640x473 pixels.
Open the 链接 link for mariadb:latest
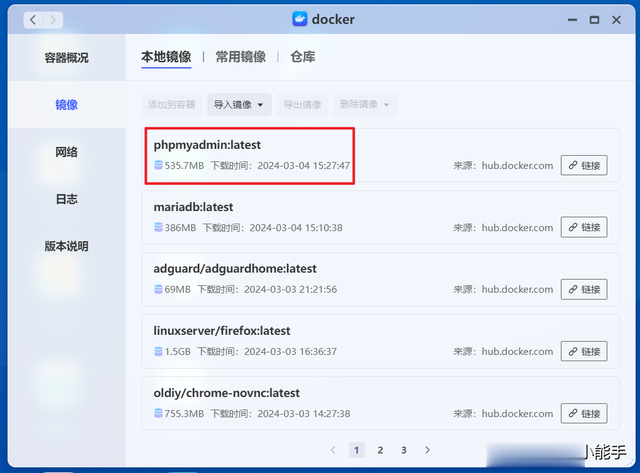[584, 227]
